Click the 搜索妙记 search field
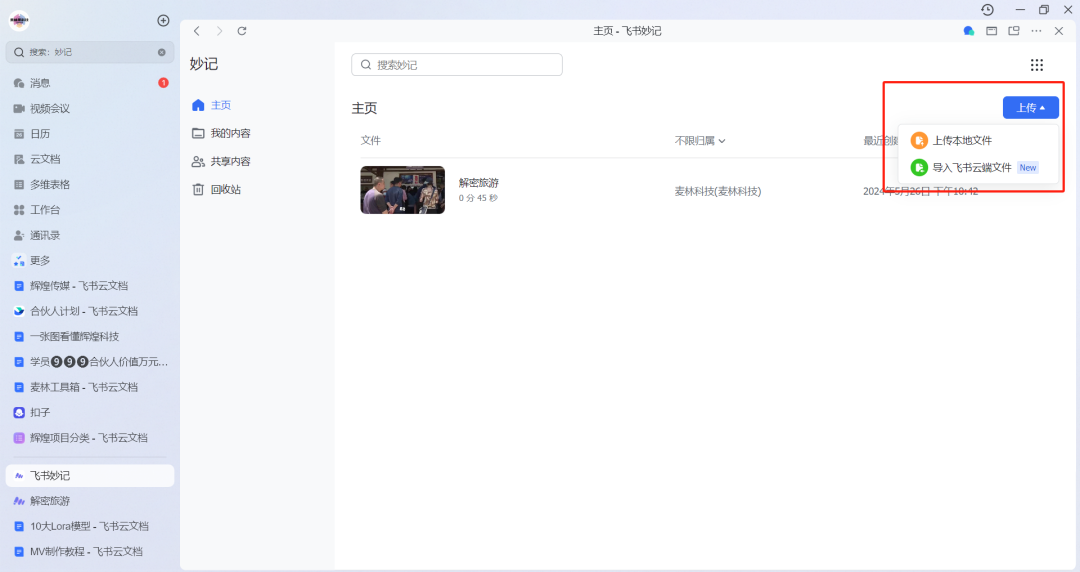The width and height of the screenshot is (1080, 572). (457, 65)
